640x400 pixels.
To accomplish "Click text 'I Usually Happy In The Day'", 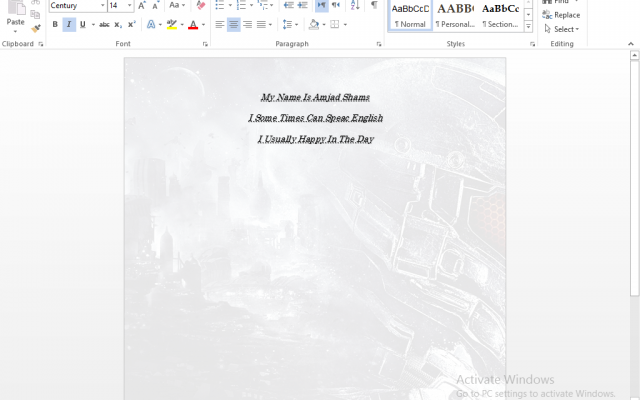I will pos(316,139).
